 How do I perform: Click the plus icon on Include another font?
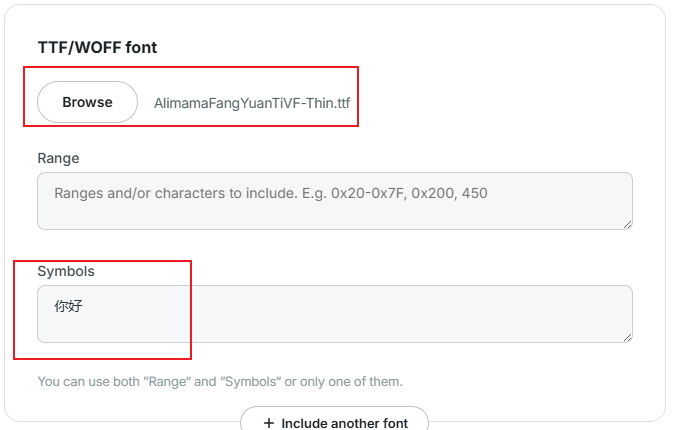click(268, 423)
